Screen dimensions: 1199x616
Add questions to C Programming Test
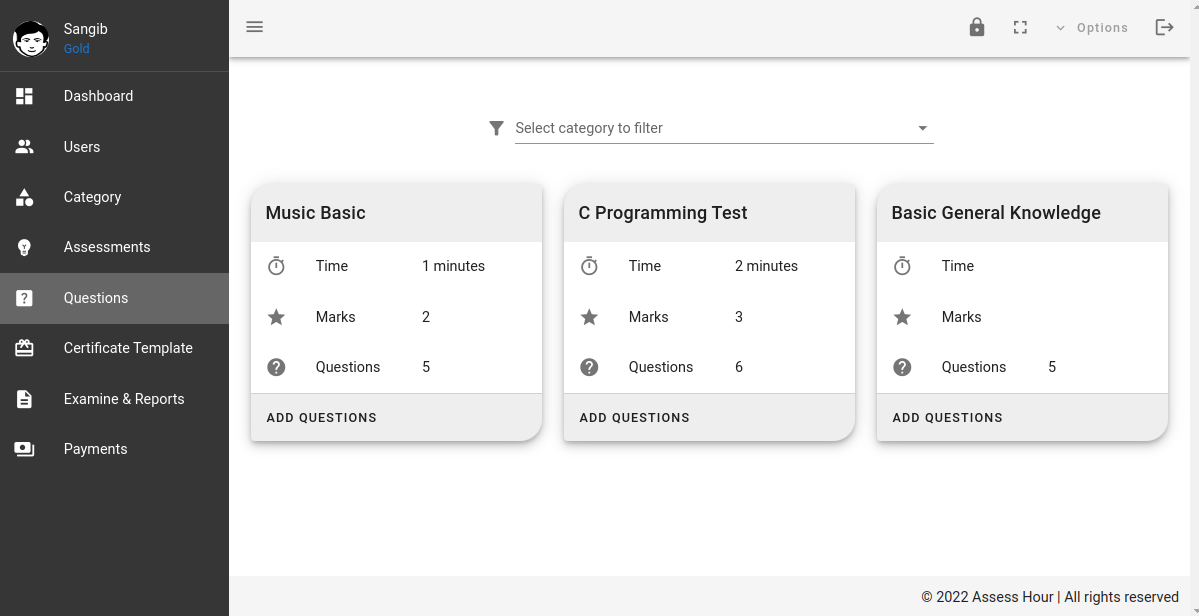click(x=635, y=418)
